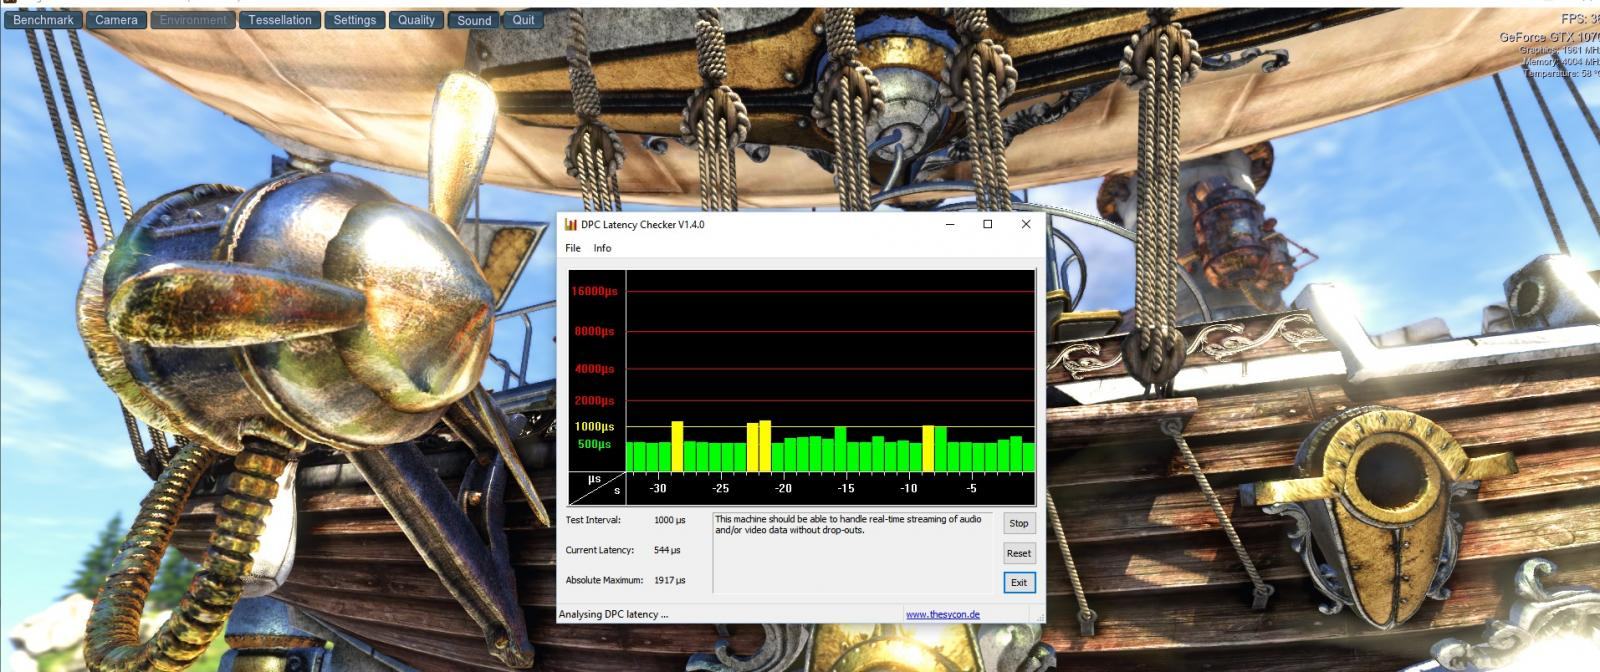Click the 8000µs axis label
This screenshot has height=672, width=1600.
[594, 331]
